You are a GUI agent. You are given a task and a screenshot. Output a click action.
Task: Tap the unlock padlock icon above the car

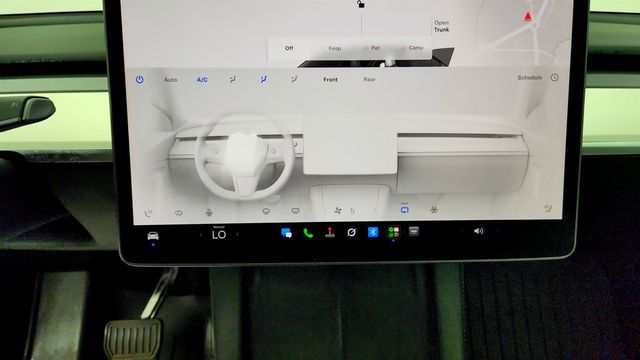click(x=361, y=4)
